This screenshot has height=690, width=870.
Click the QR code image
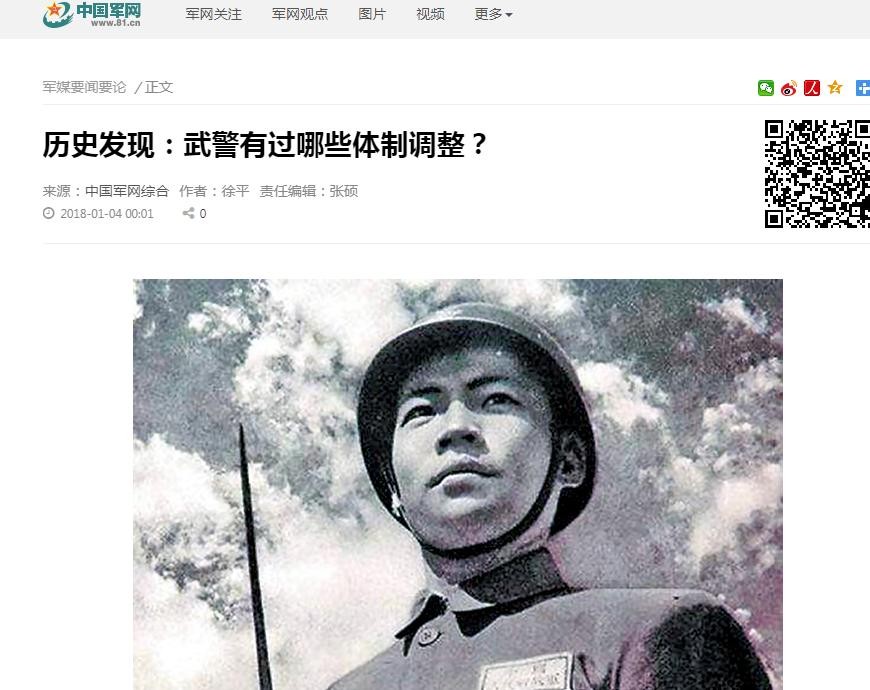(x=817, y=174)
